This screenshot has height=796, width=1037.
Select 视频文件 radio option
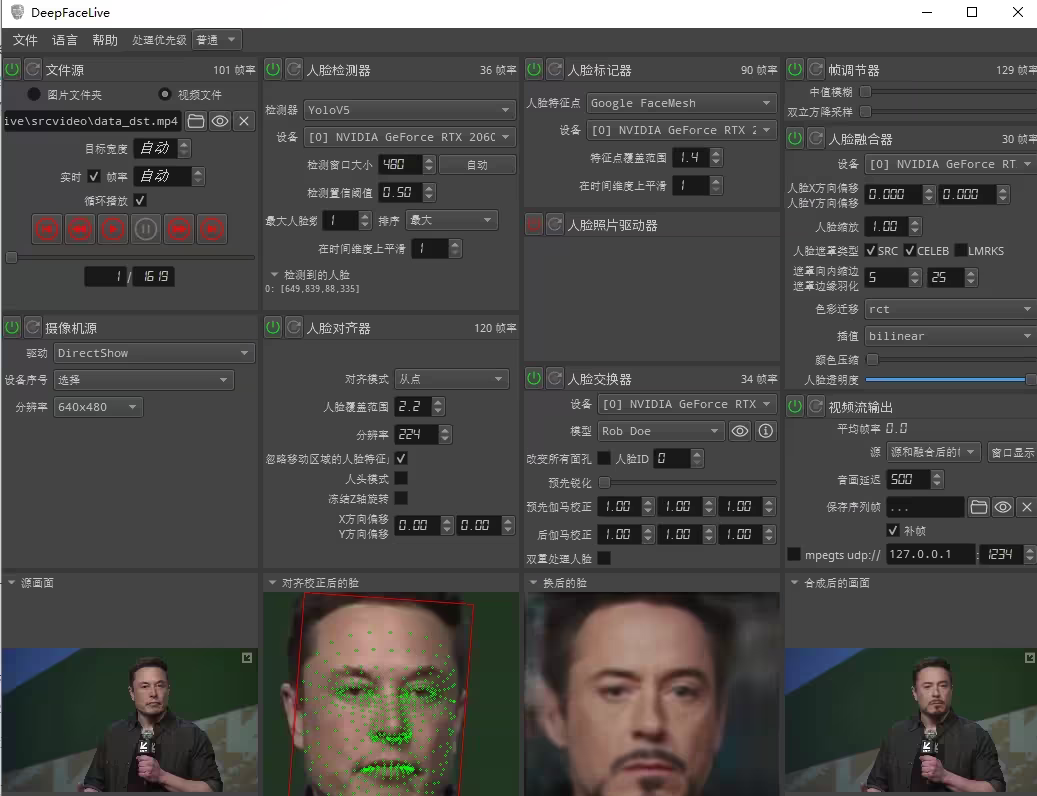click(x=165, y=95)
